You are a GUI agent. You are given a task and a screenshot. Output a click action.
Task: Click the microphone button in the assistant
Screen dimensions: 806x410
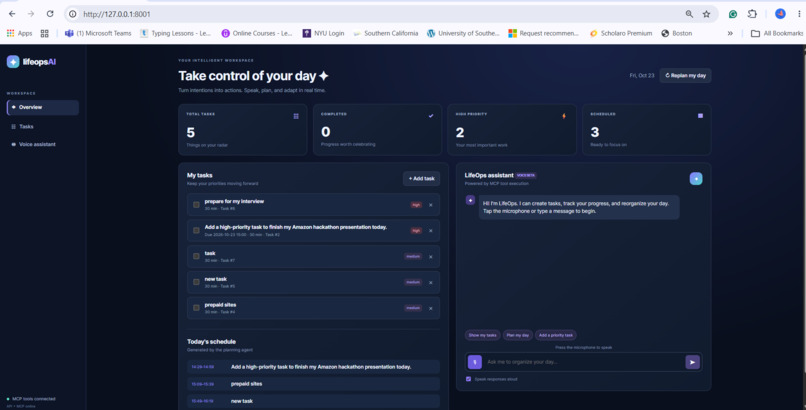(474, 362)
